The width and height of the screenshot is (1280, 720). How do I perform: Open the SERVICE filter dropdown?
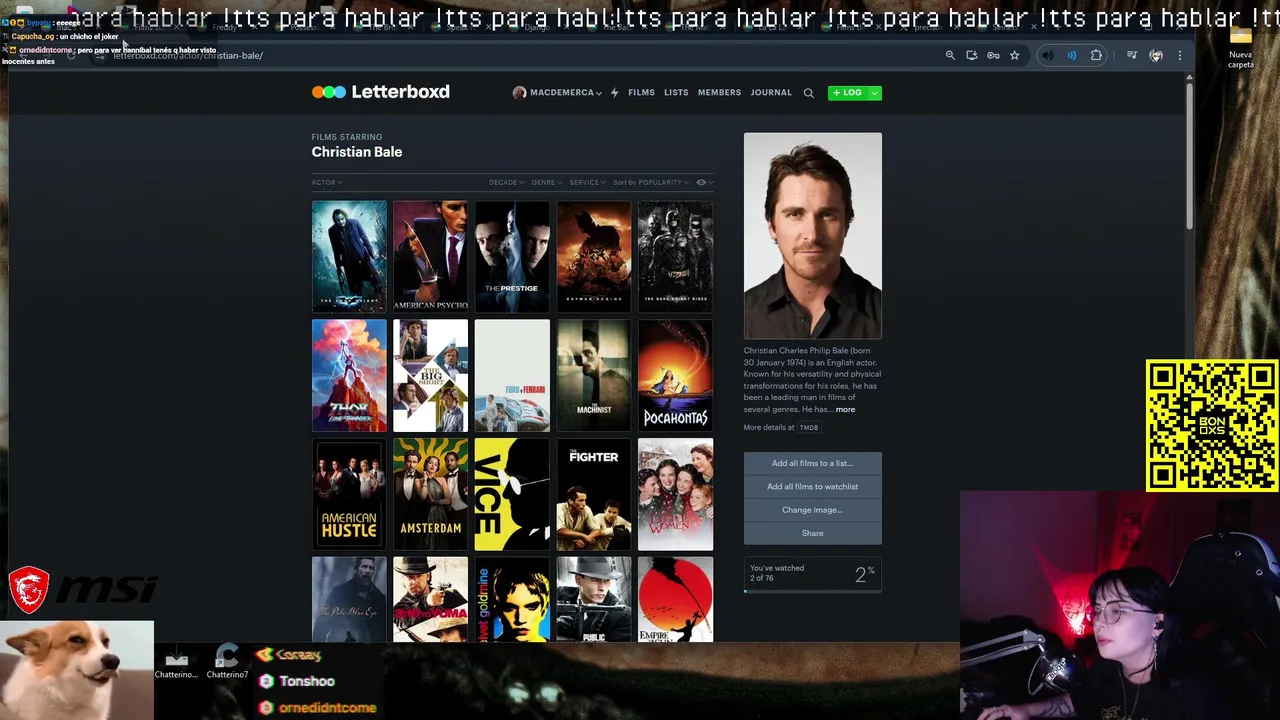[x=587, y=183]
